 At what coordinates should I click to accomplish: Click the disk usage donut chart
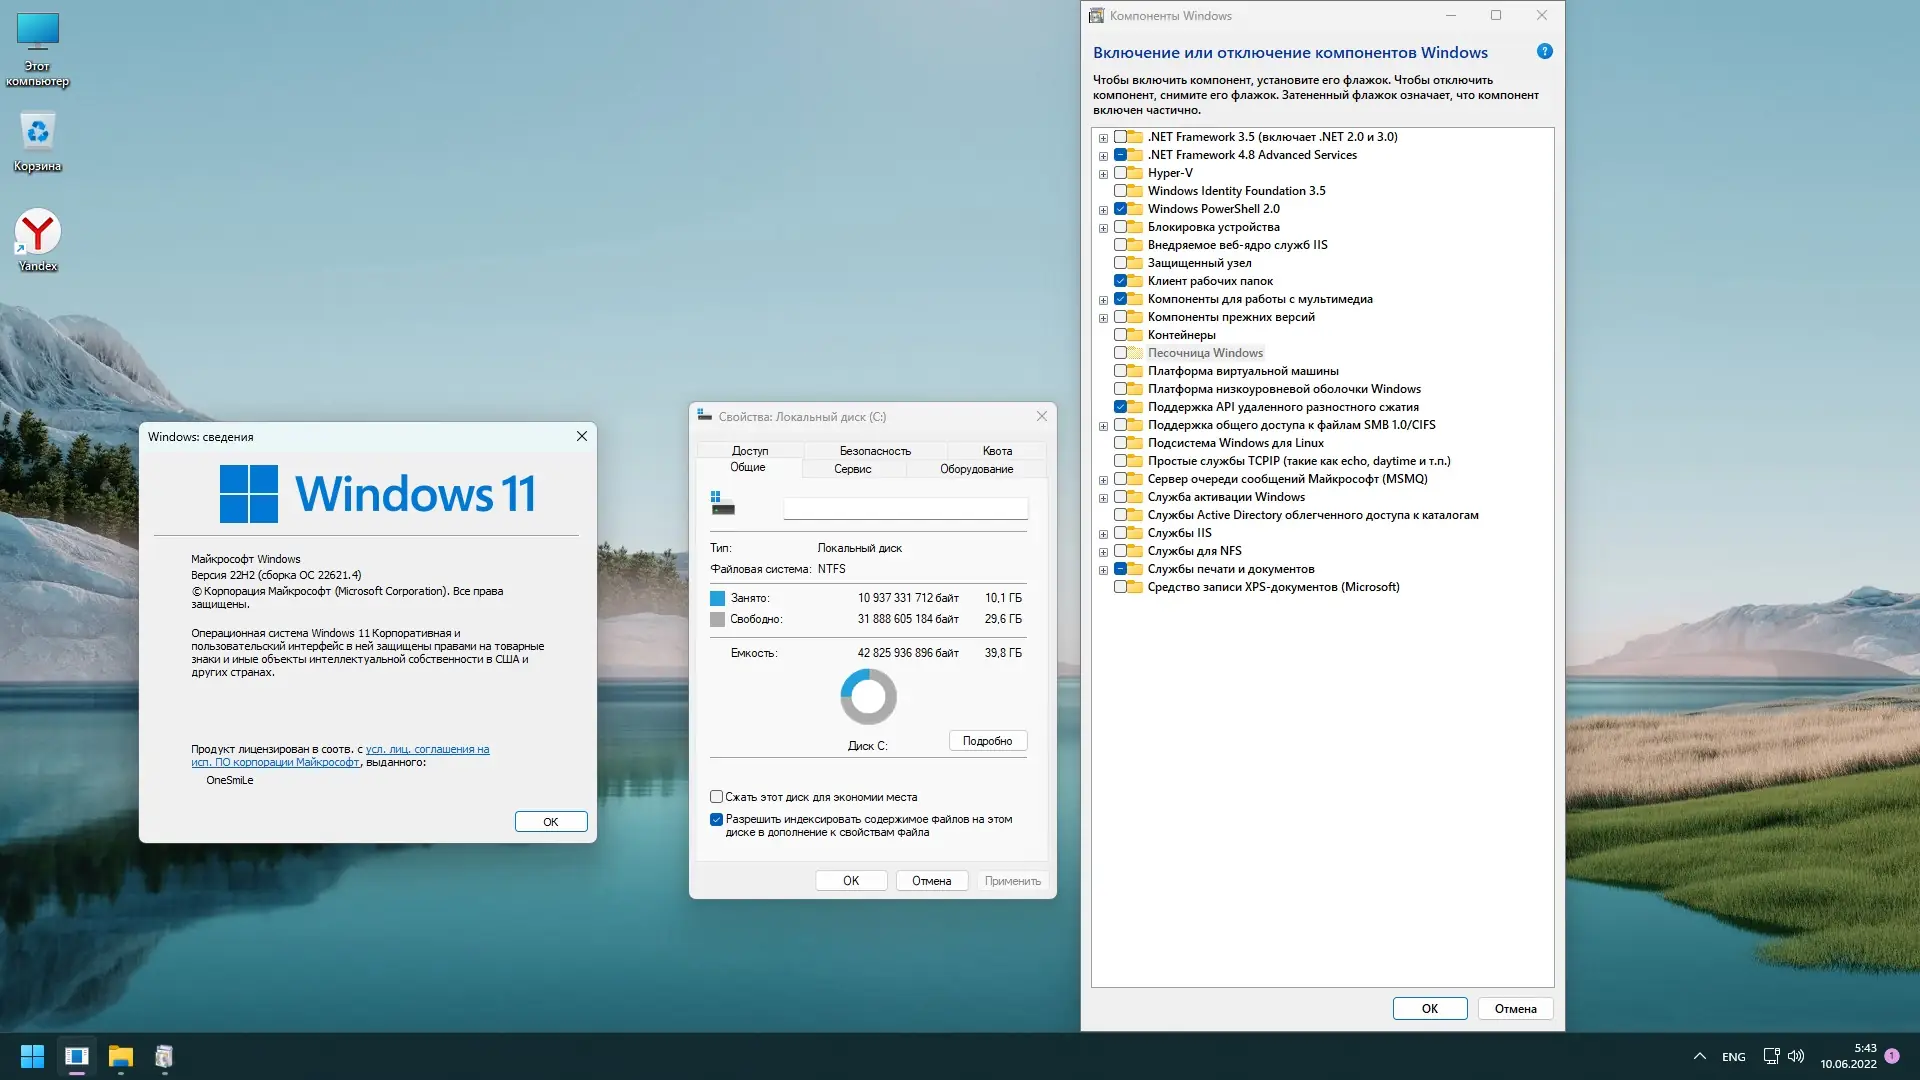(868, 697)
